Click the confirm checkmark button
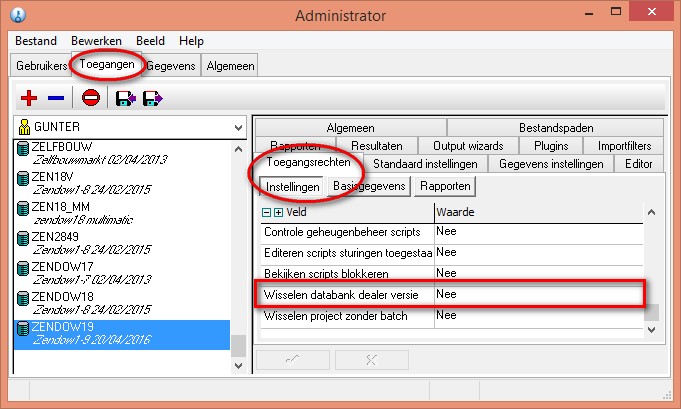Image resolution: width=681 pixels, height=409 pixels. (x=293, y=360)
